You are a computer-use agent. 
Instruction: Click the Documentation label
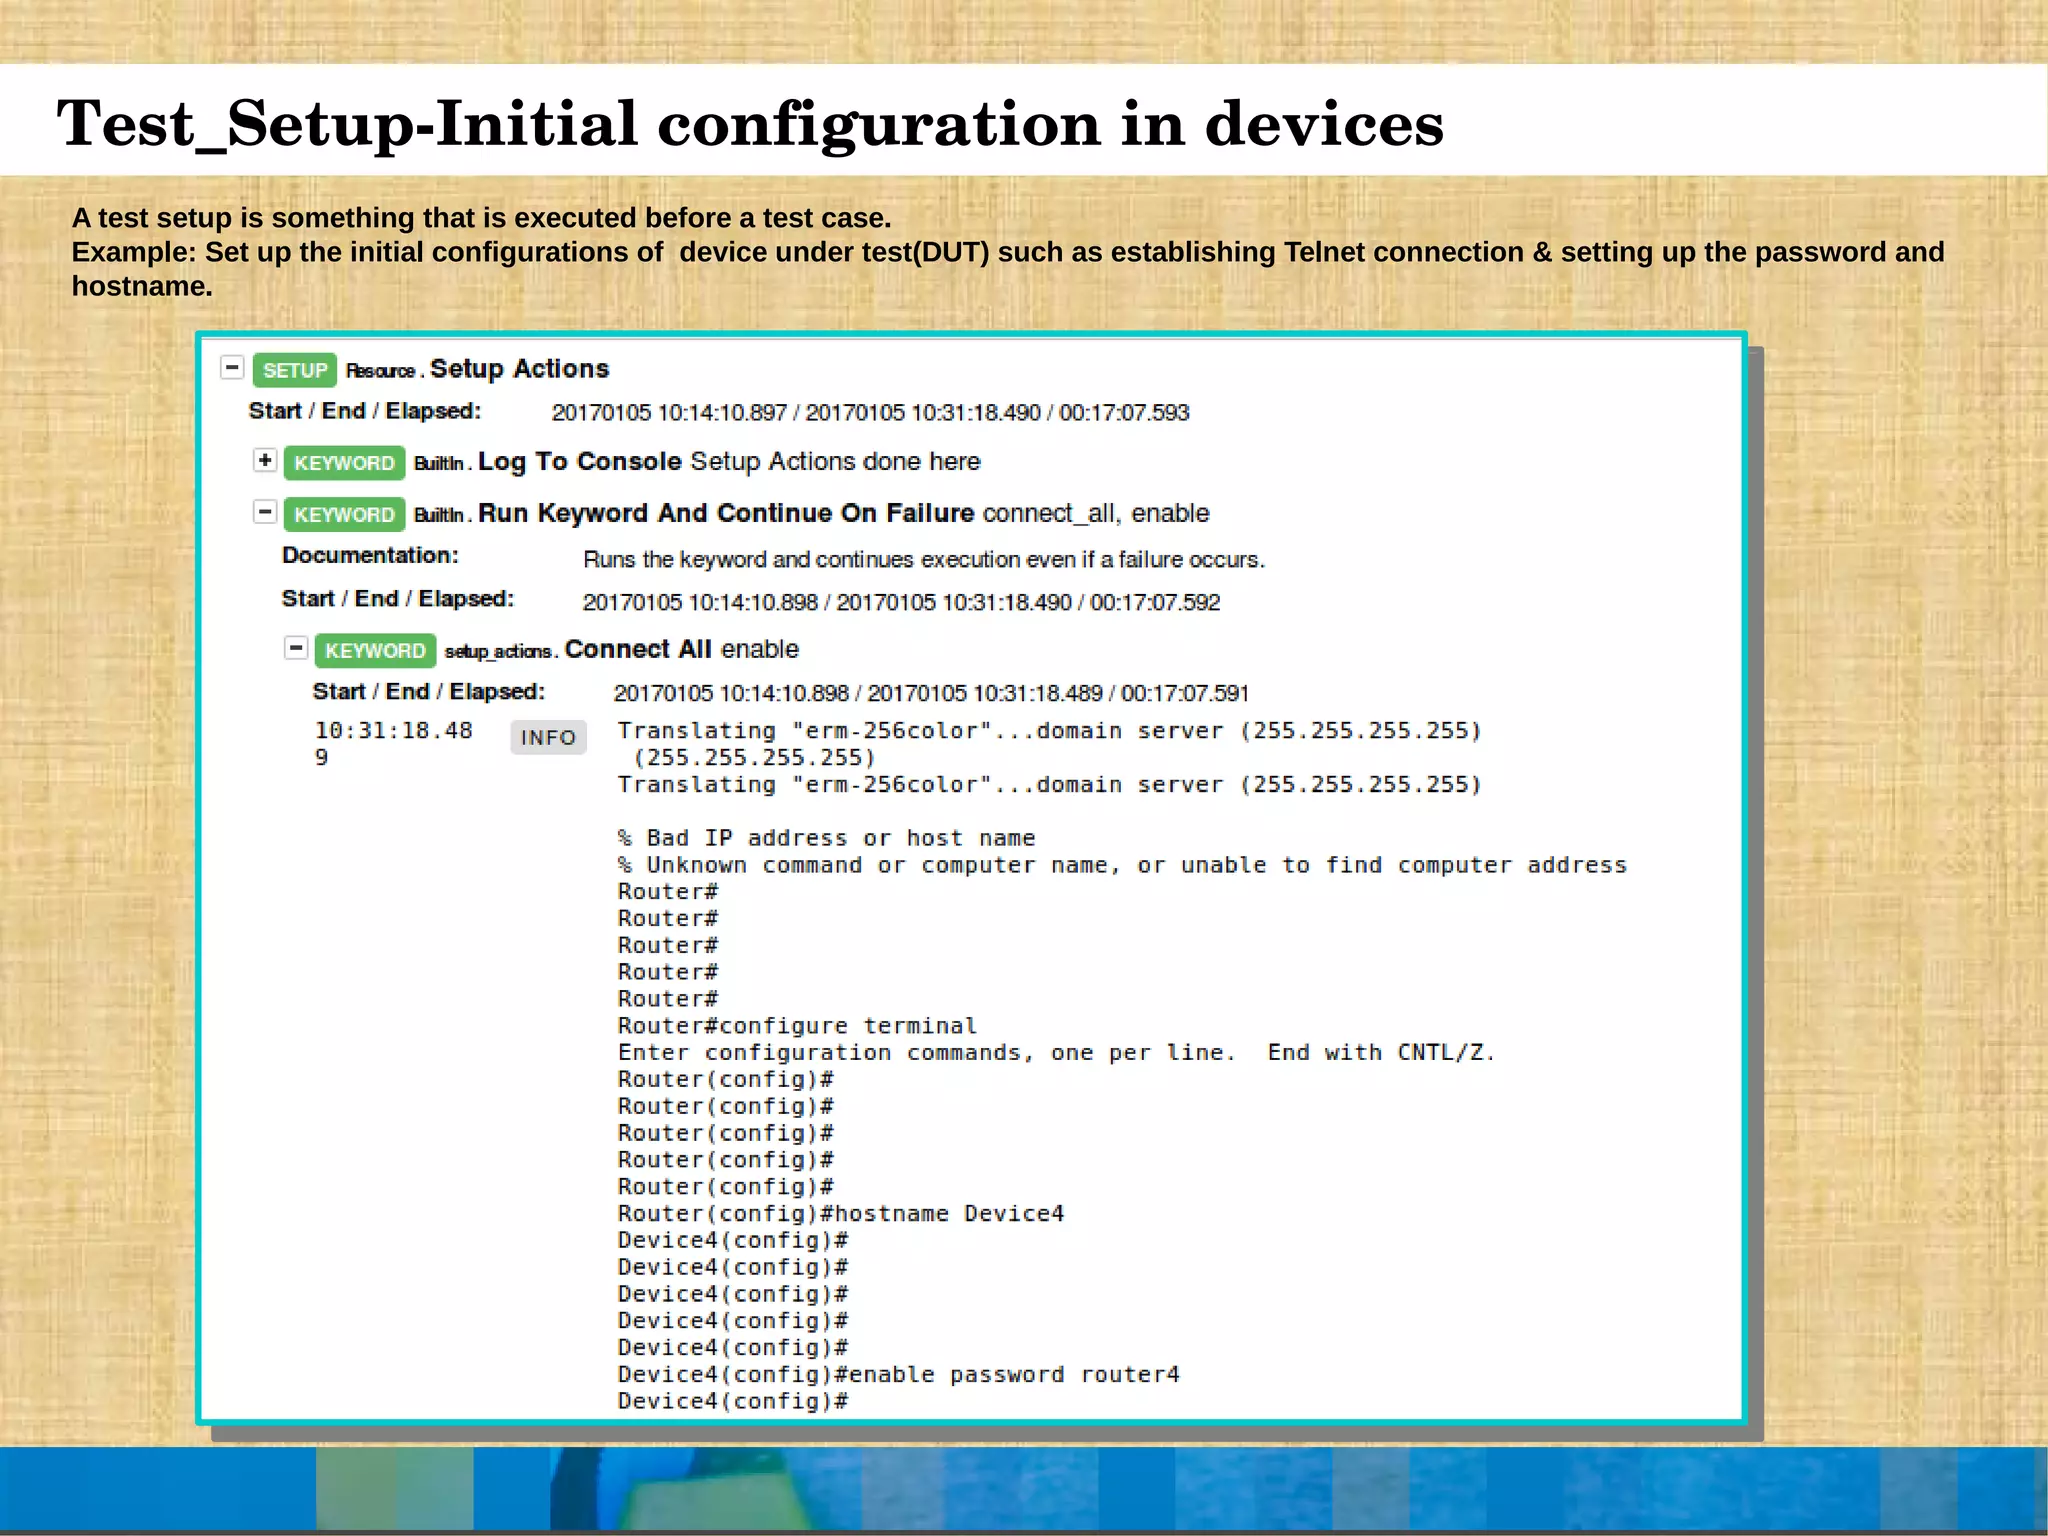[370, 555]
